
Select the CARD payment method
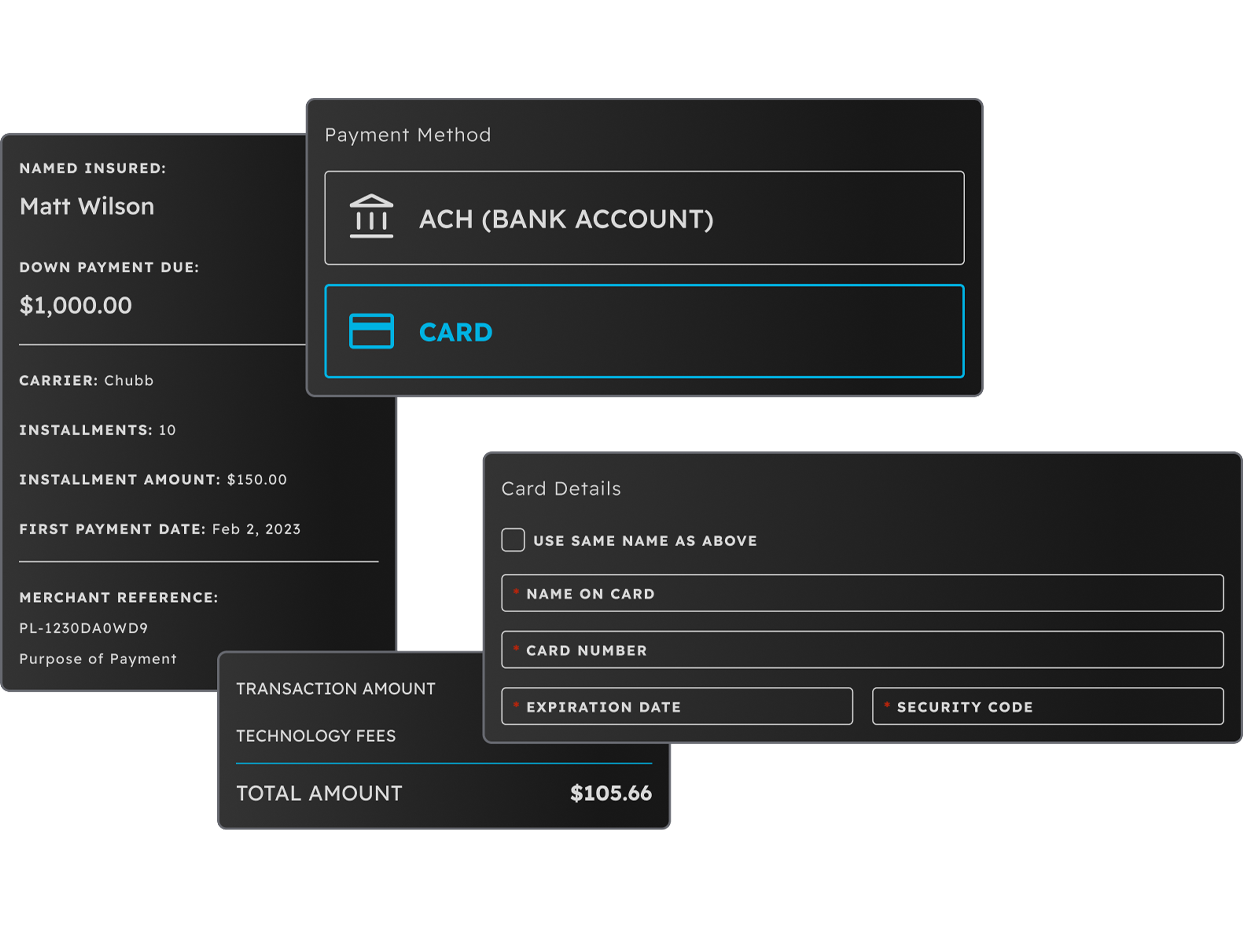[644, 331]
